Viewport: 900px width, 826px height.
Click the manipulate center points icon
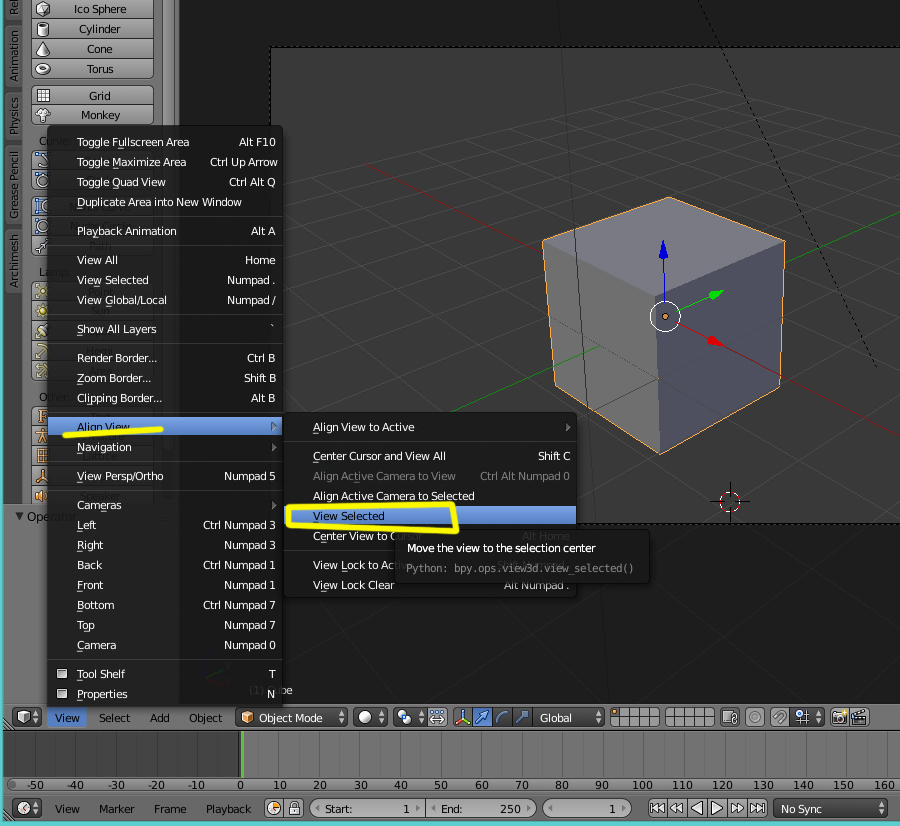point(437,718)
